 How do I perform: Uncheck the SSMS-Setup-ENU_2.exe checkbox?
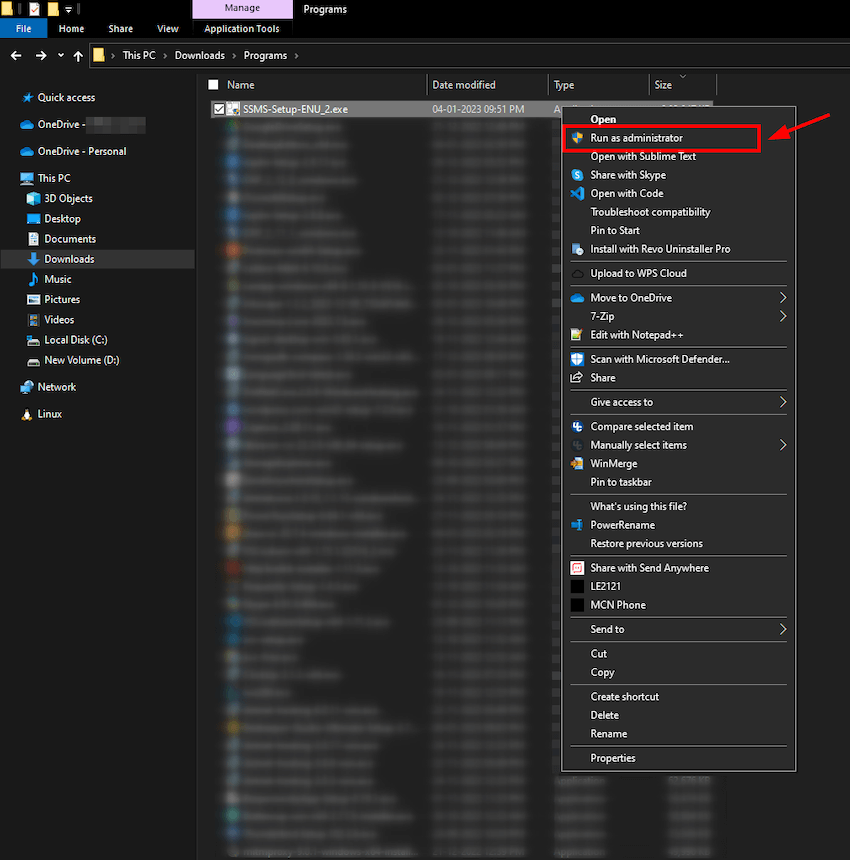point(219,109)
